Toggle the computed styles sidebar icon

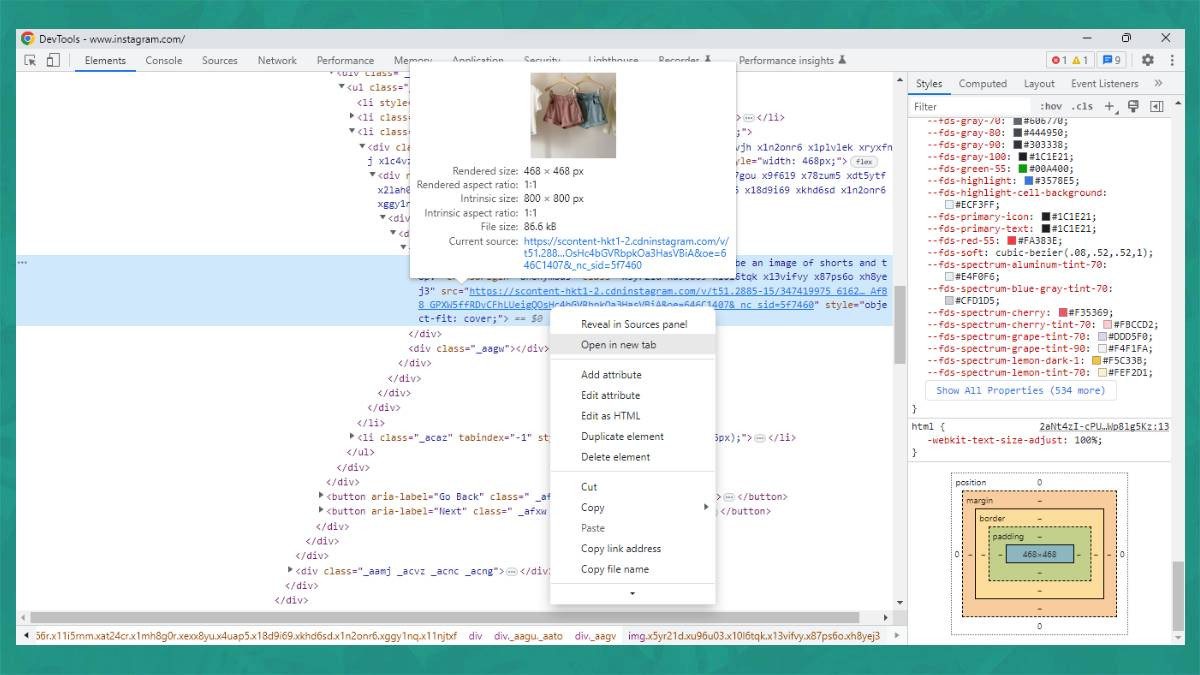tap(1157, 106)
